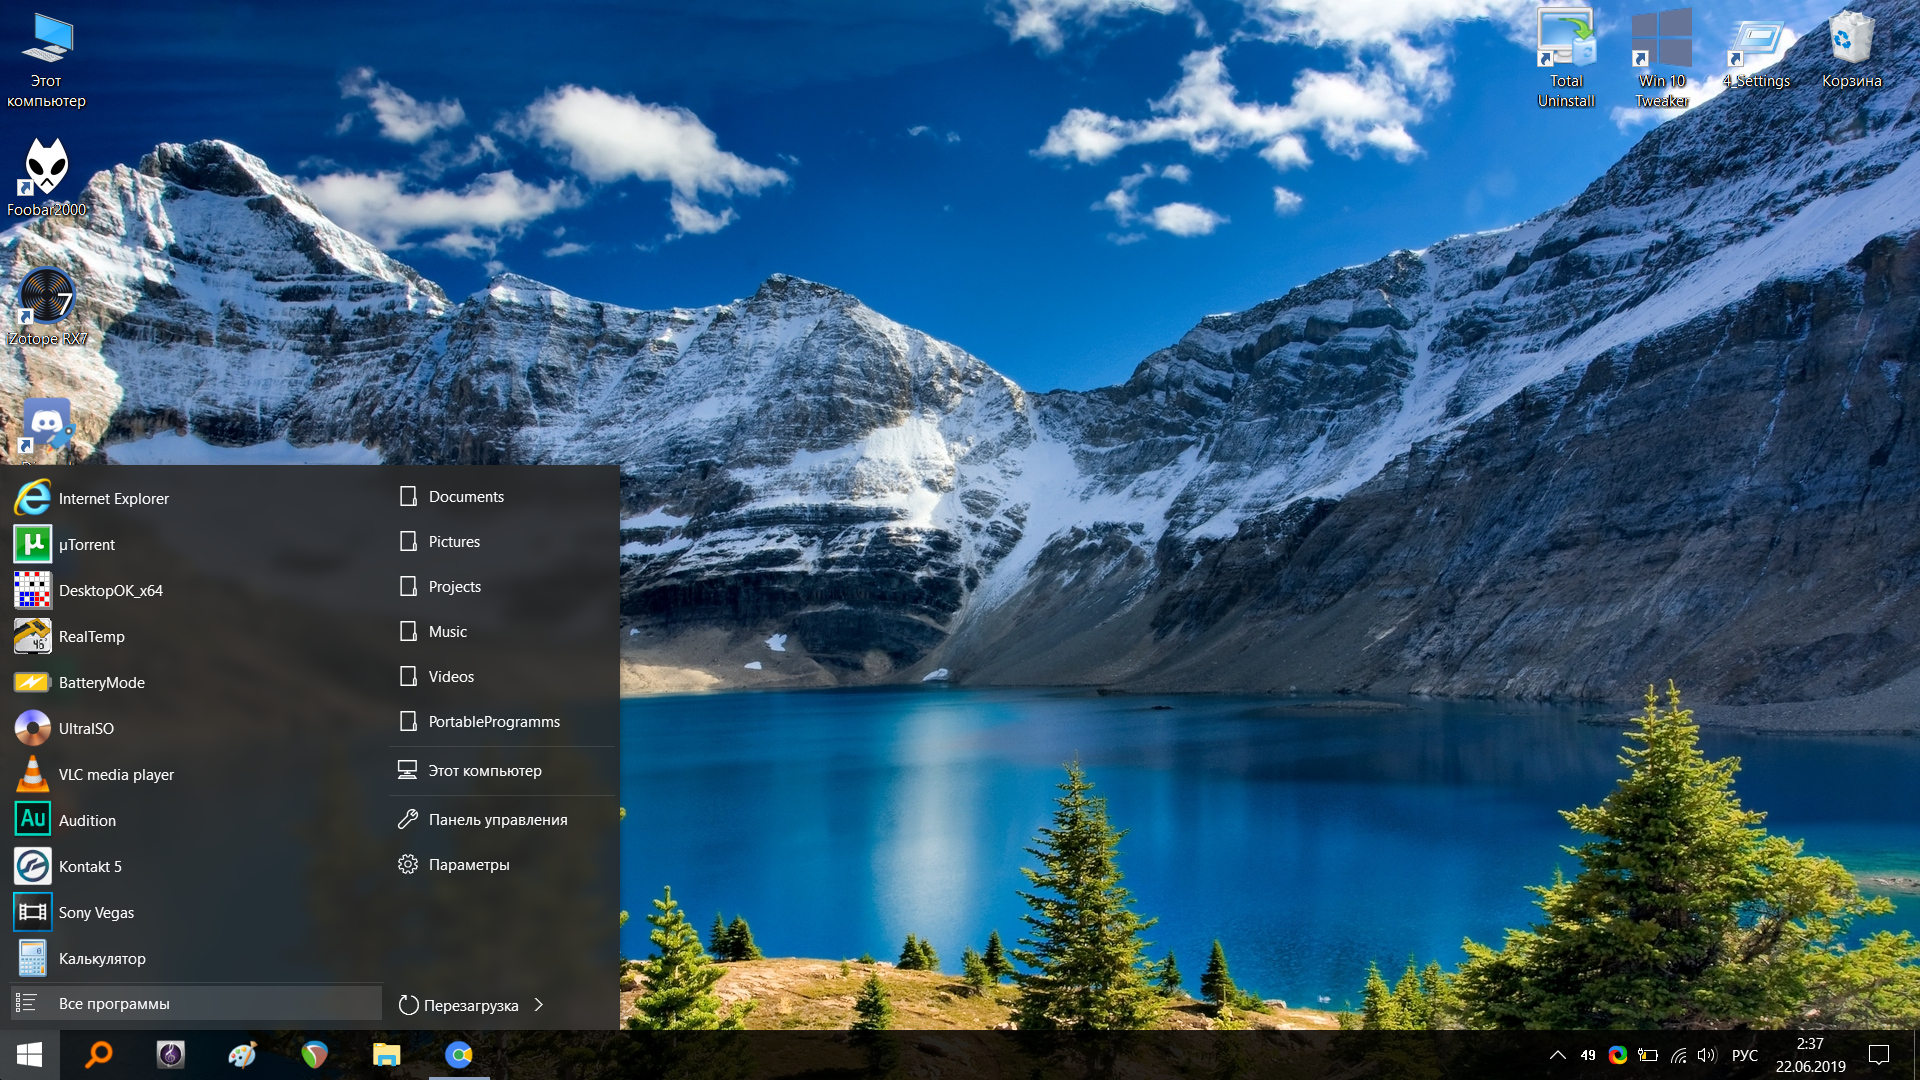
Task: Expand the power options arrow
Action: [x=539, y=1004]
